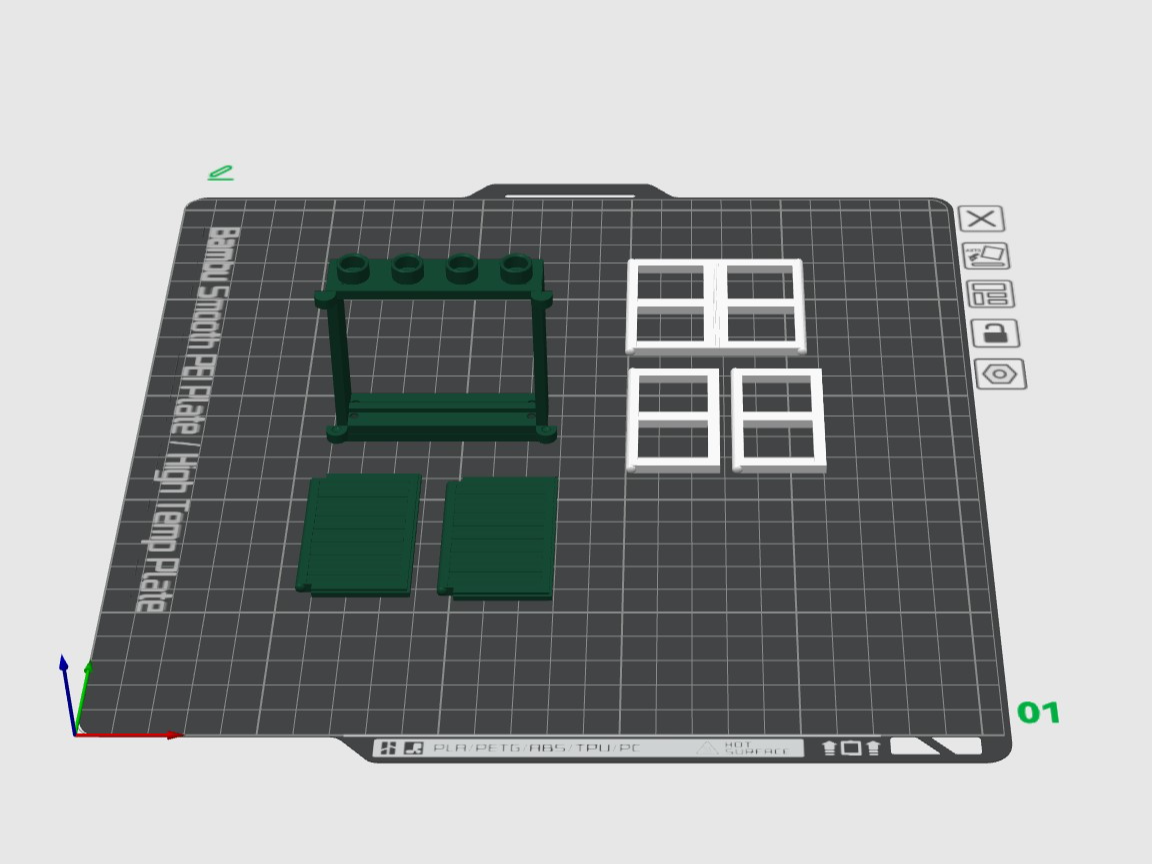Click the plate close X icon
The height and width of the screenshot is (864, 1152).
[982, 219]
